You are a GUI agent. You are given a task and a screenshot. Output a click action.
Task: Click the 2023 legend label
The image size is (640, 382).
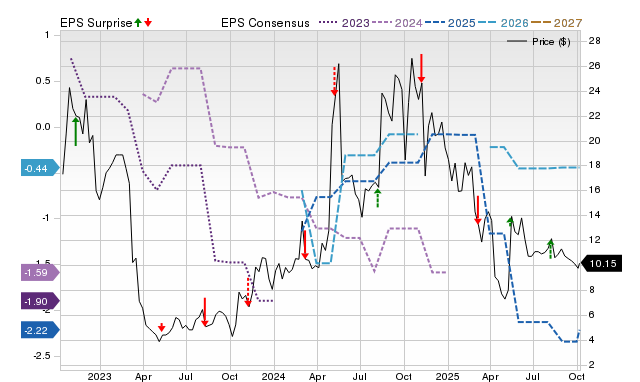pyautogui.click(x=356, y=23)
